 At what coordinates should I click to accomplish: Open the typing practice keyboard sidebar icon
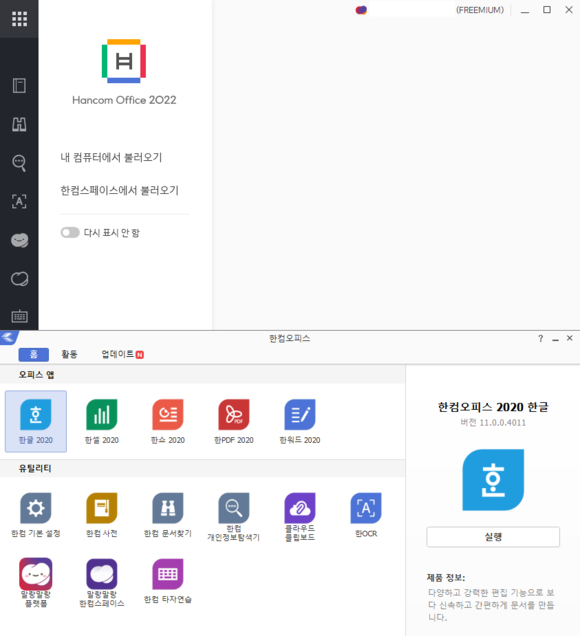point(19,316)
